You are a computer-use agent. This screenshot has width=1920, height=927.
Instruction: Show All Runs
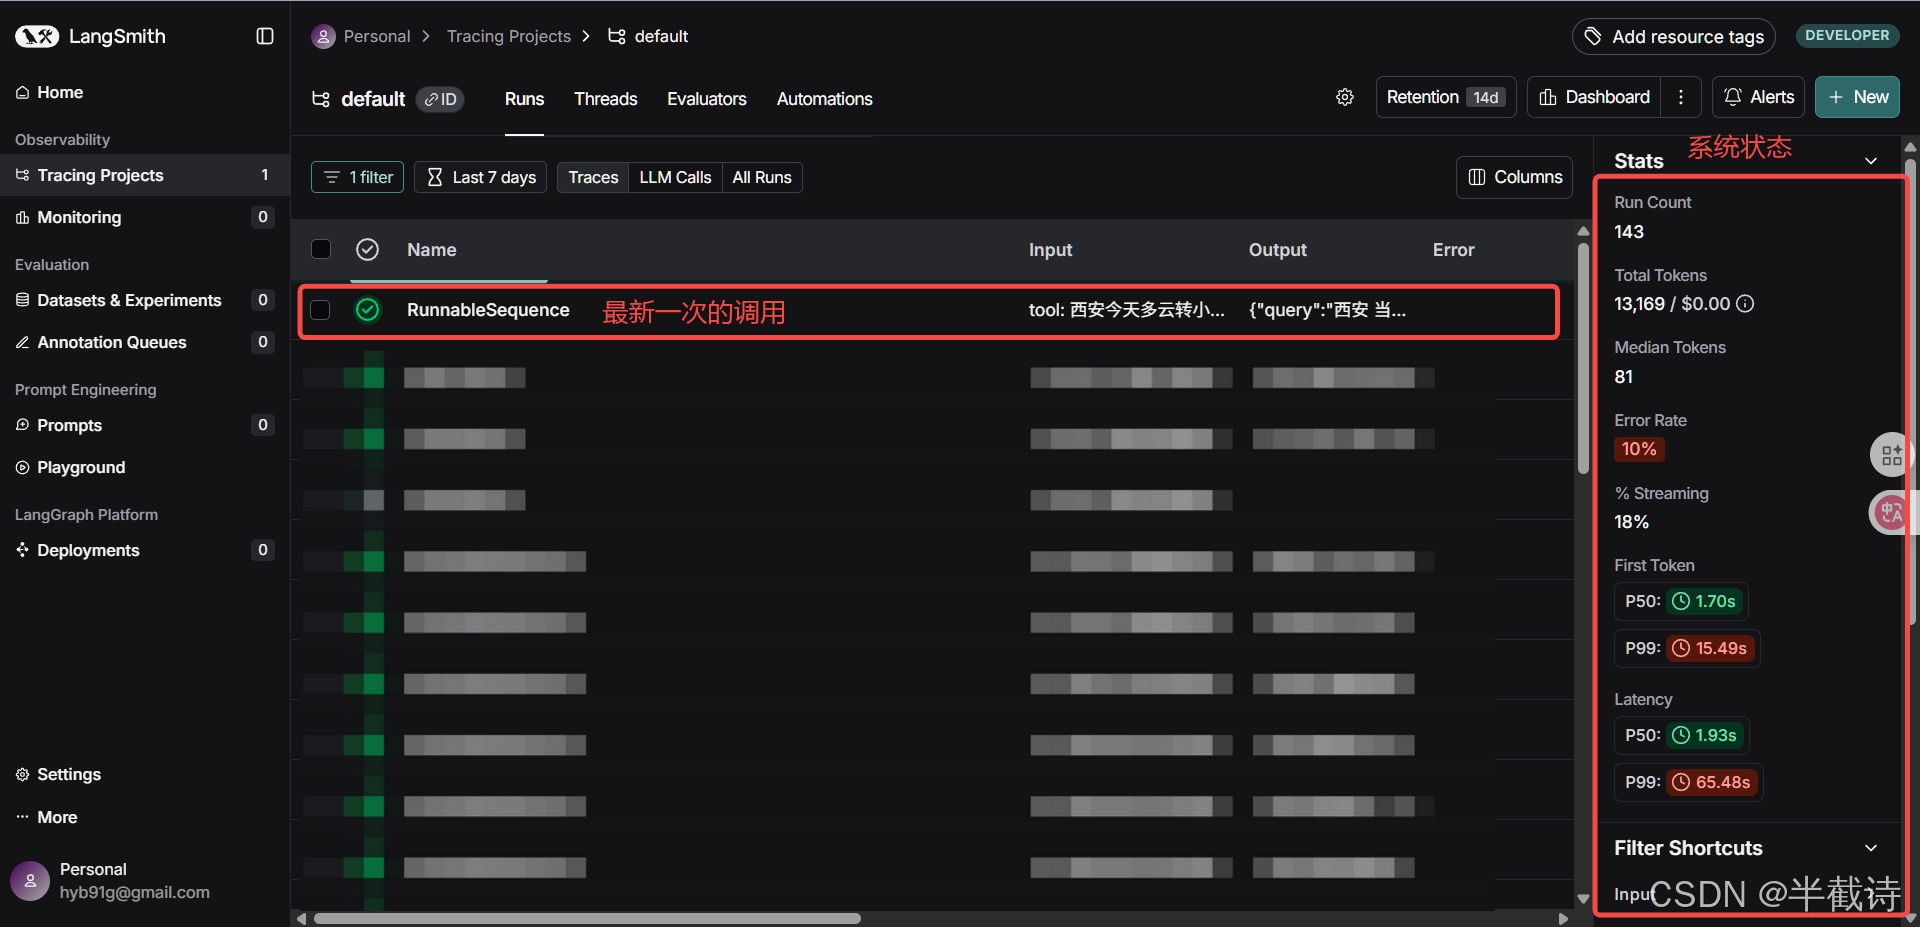[x=762, y=177]
